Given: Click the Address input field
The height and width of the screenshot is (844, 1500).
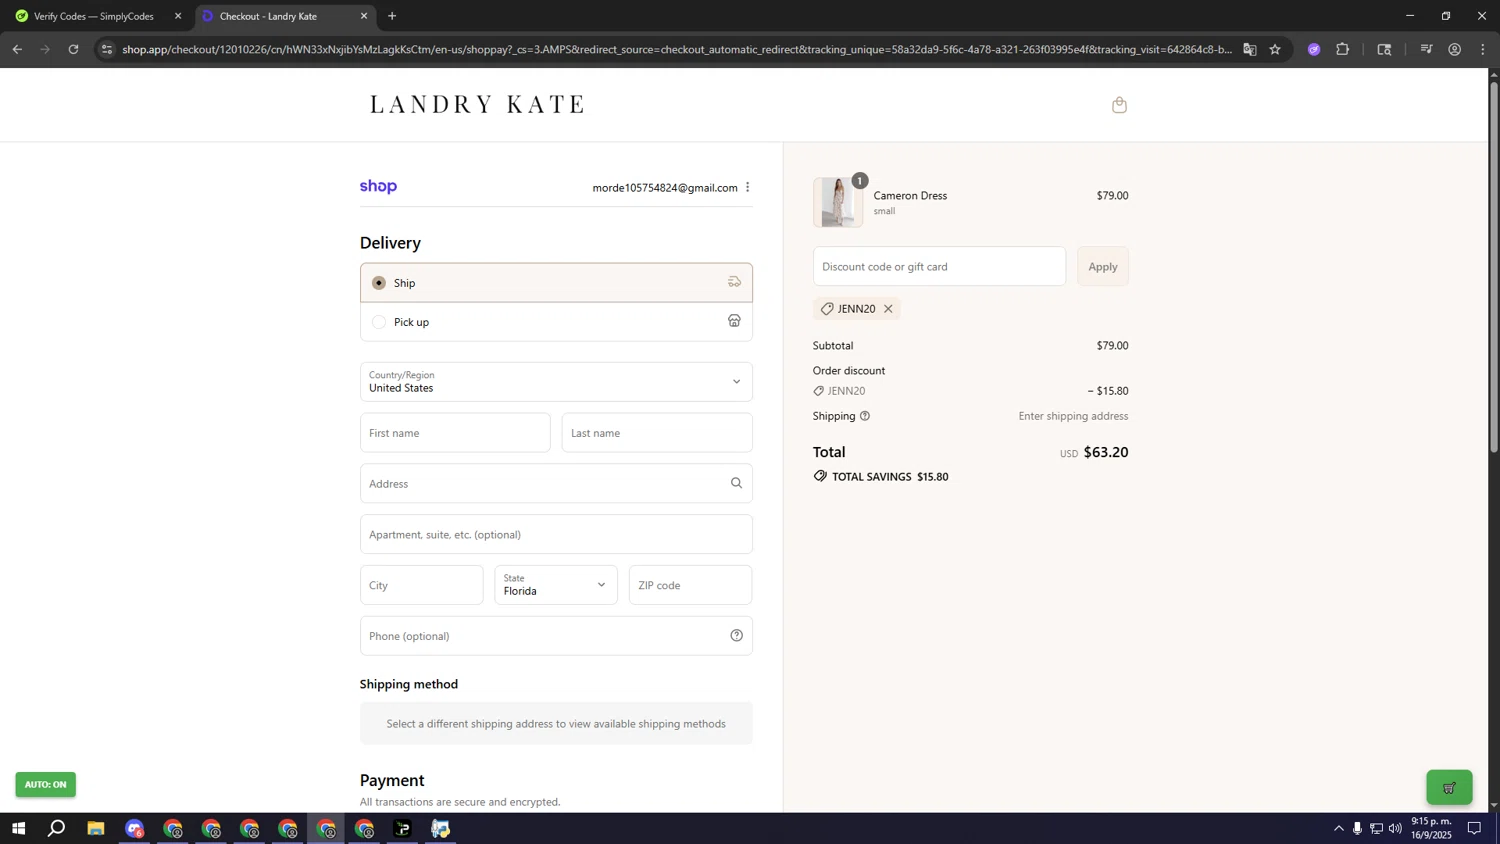Looking at the screenshot, I should pos(556,483).
